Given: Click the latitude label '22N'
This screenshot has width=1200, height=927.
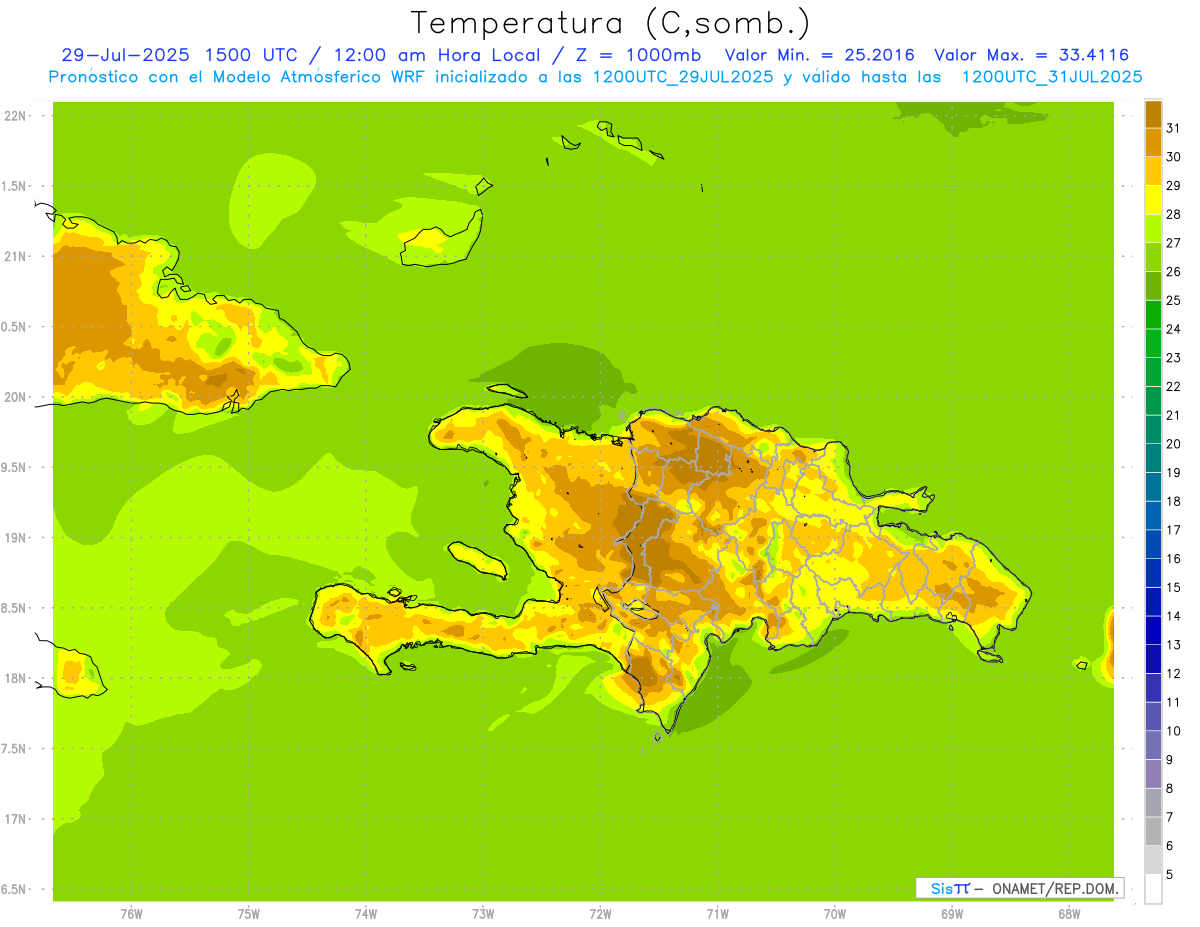Looking at the screenshot, I should point(15,116).
